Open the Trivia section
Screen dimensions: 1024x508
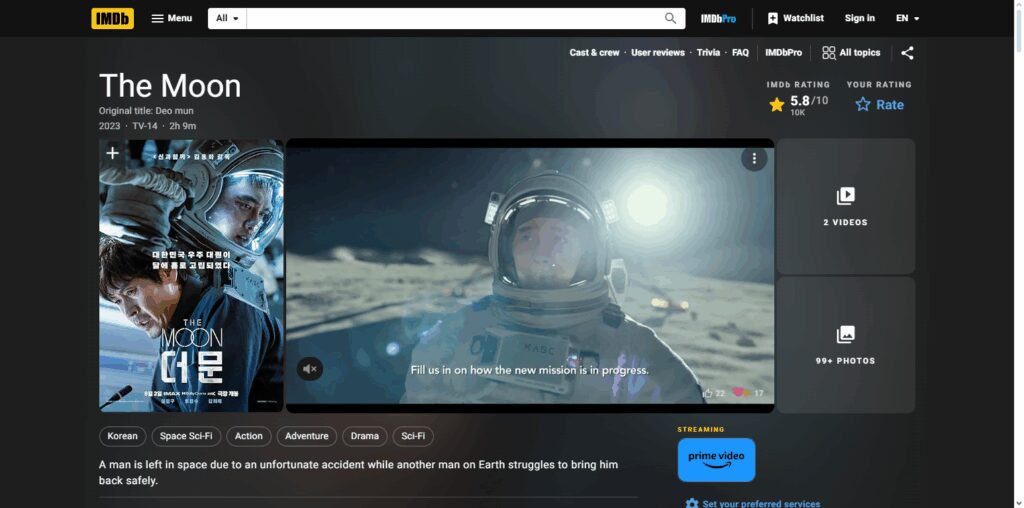coord(708,53)
